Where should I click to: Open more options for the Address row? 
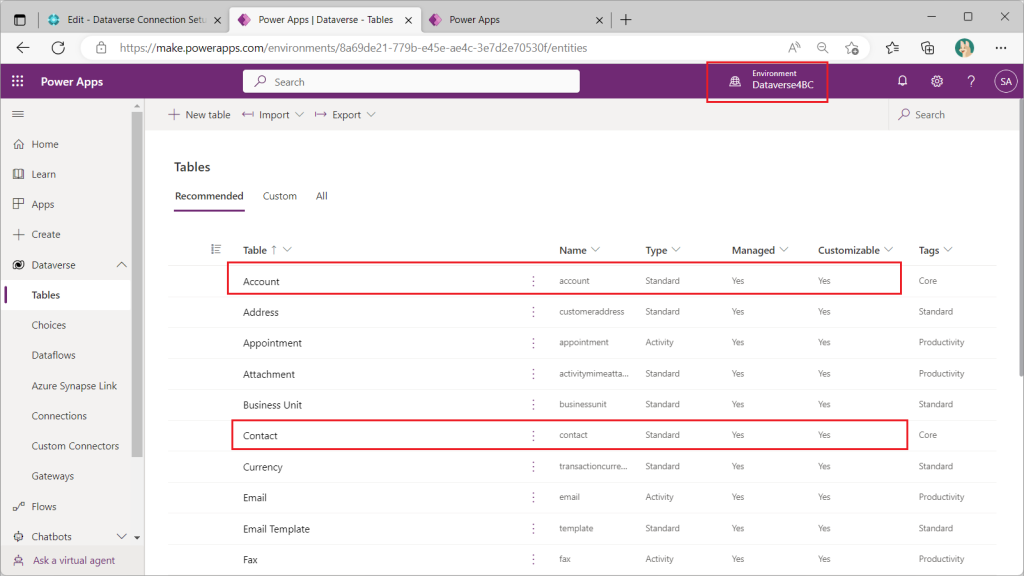coord(533,312)
